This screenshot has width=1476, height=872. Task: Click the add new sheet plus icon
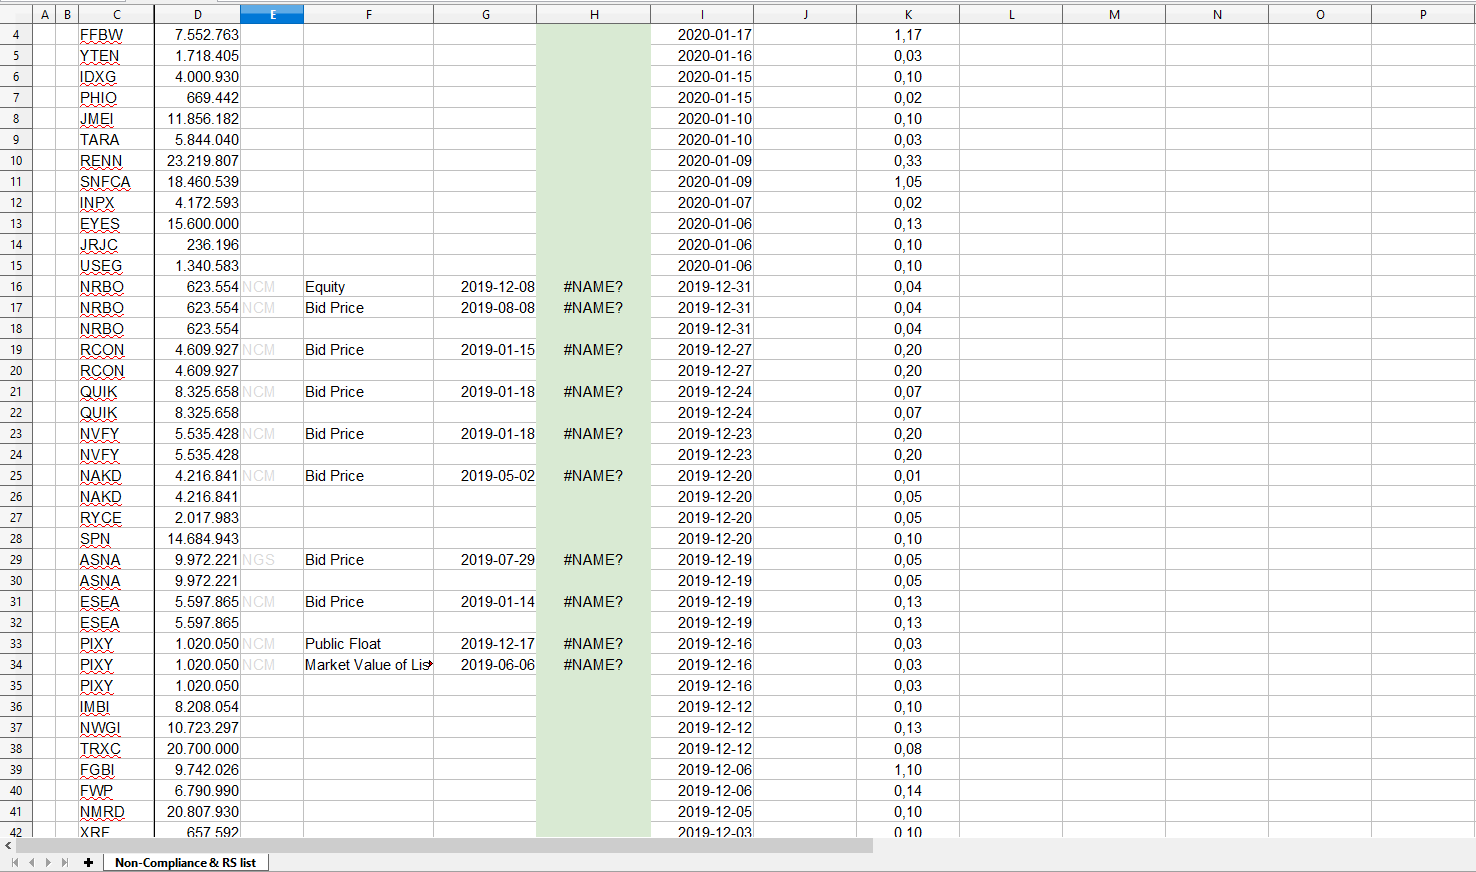pyautogui.click(x=88, y=862)
